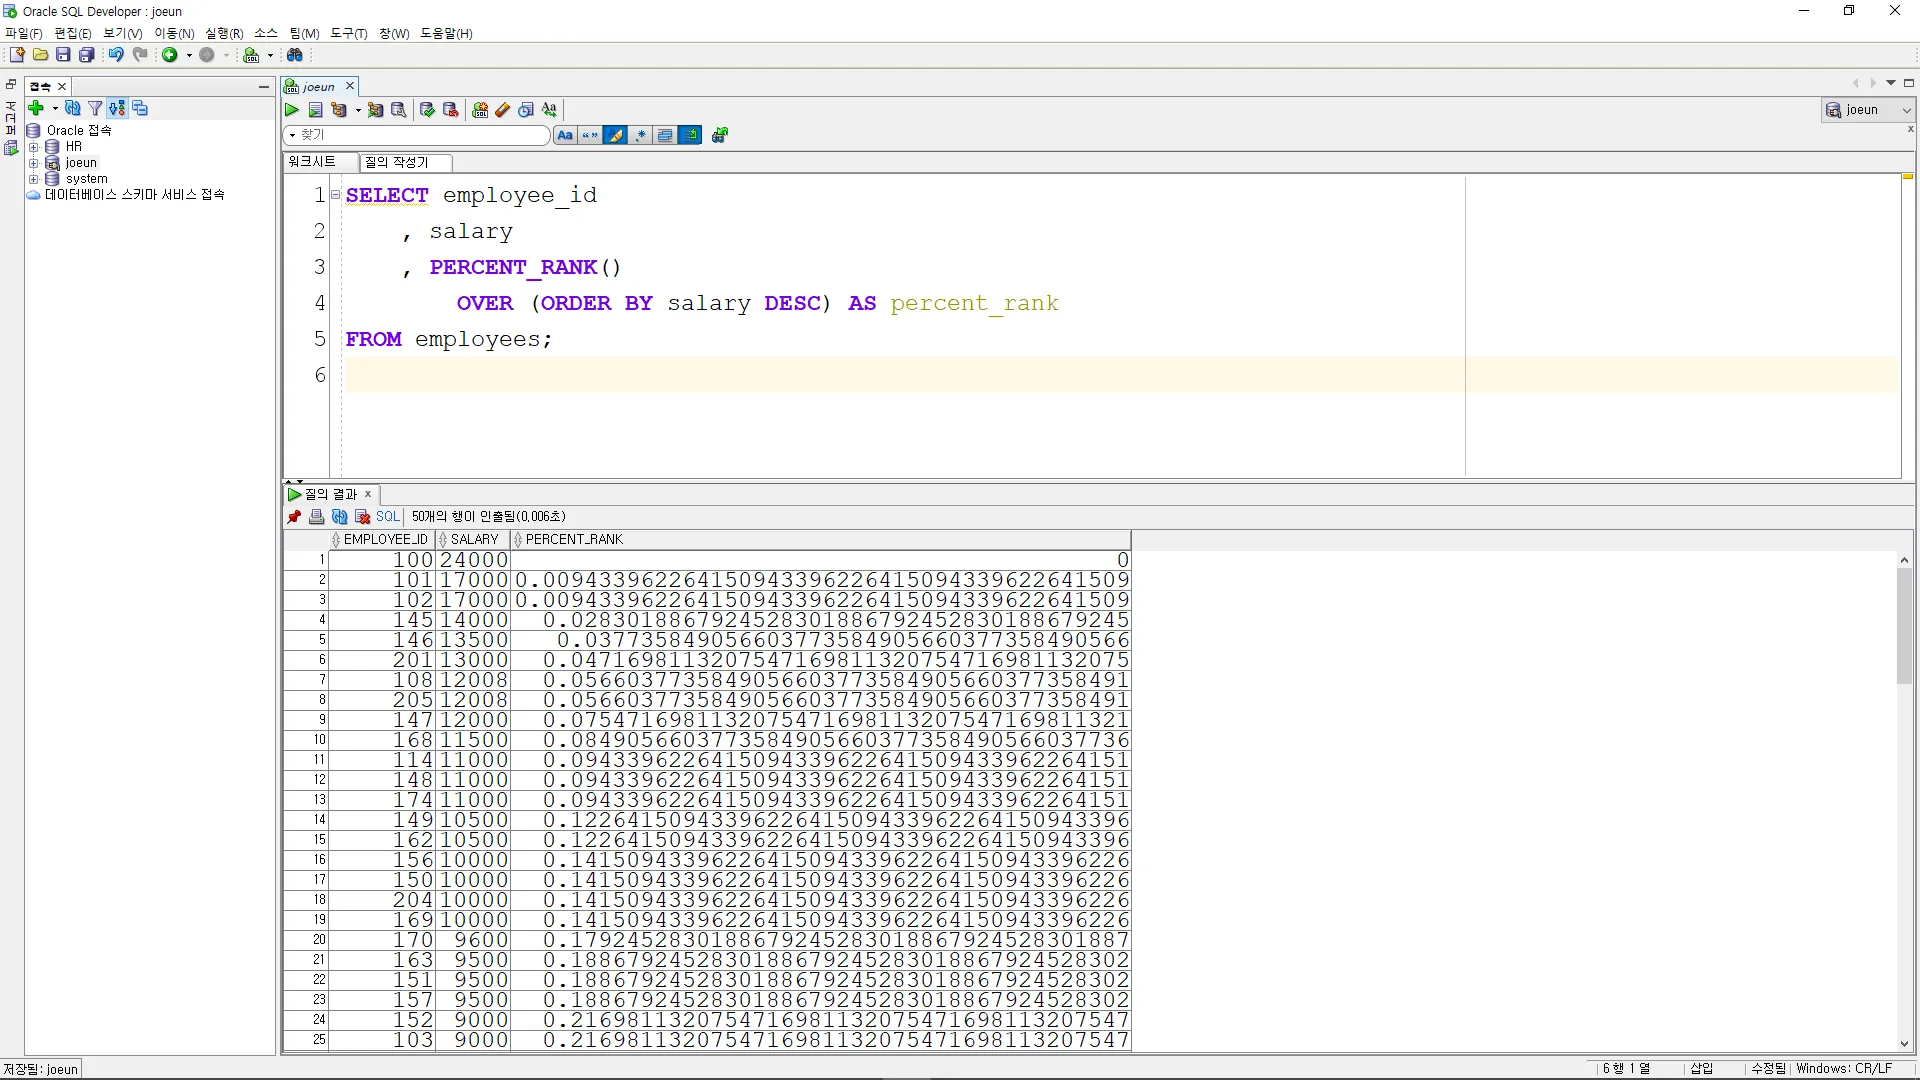
Task: Click the Save All toolbar icon
Action: (x=87, y=55)
